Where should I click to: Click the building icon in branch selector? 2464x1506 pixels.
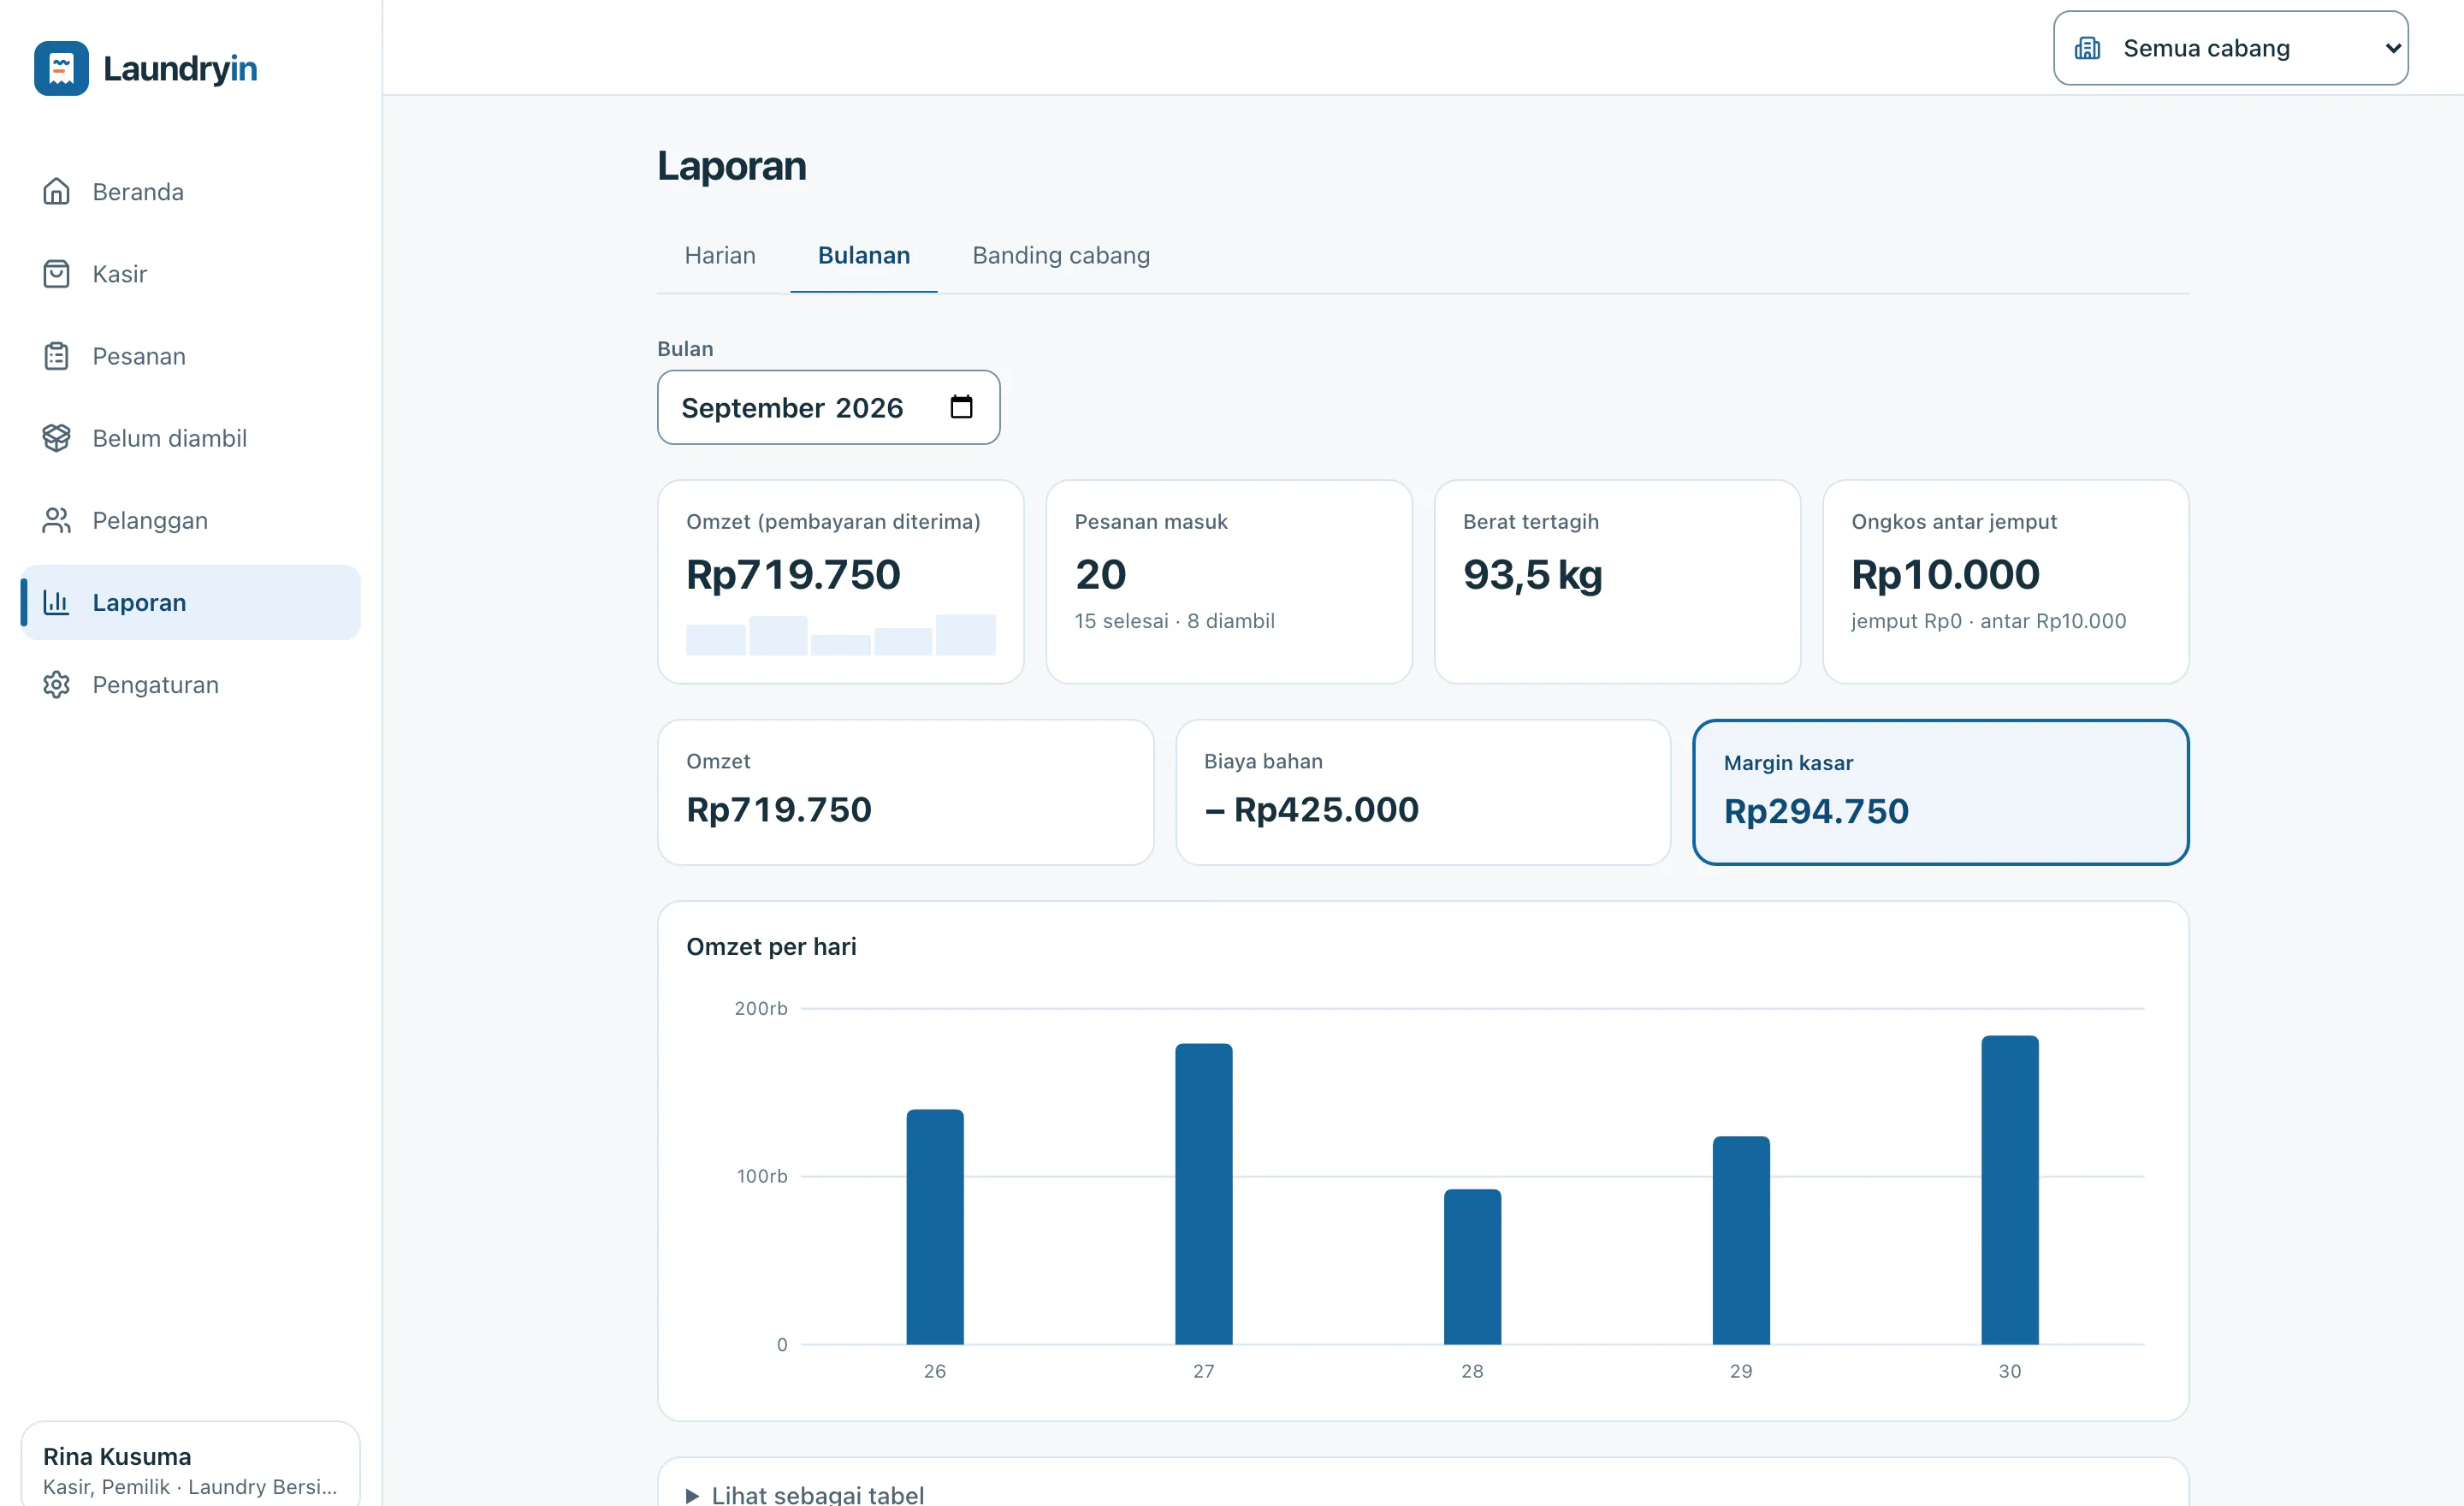[x=2088, y=48]
